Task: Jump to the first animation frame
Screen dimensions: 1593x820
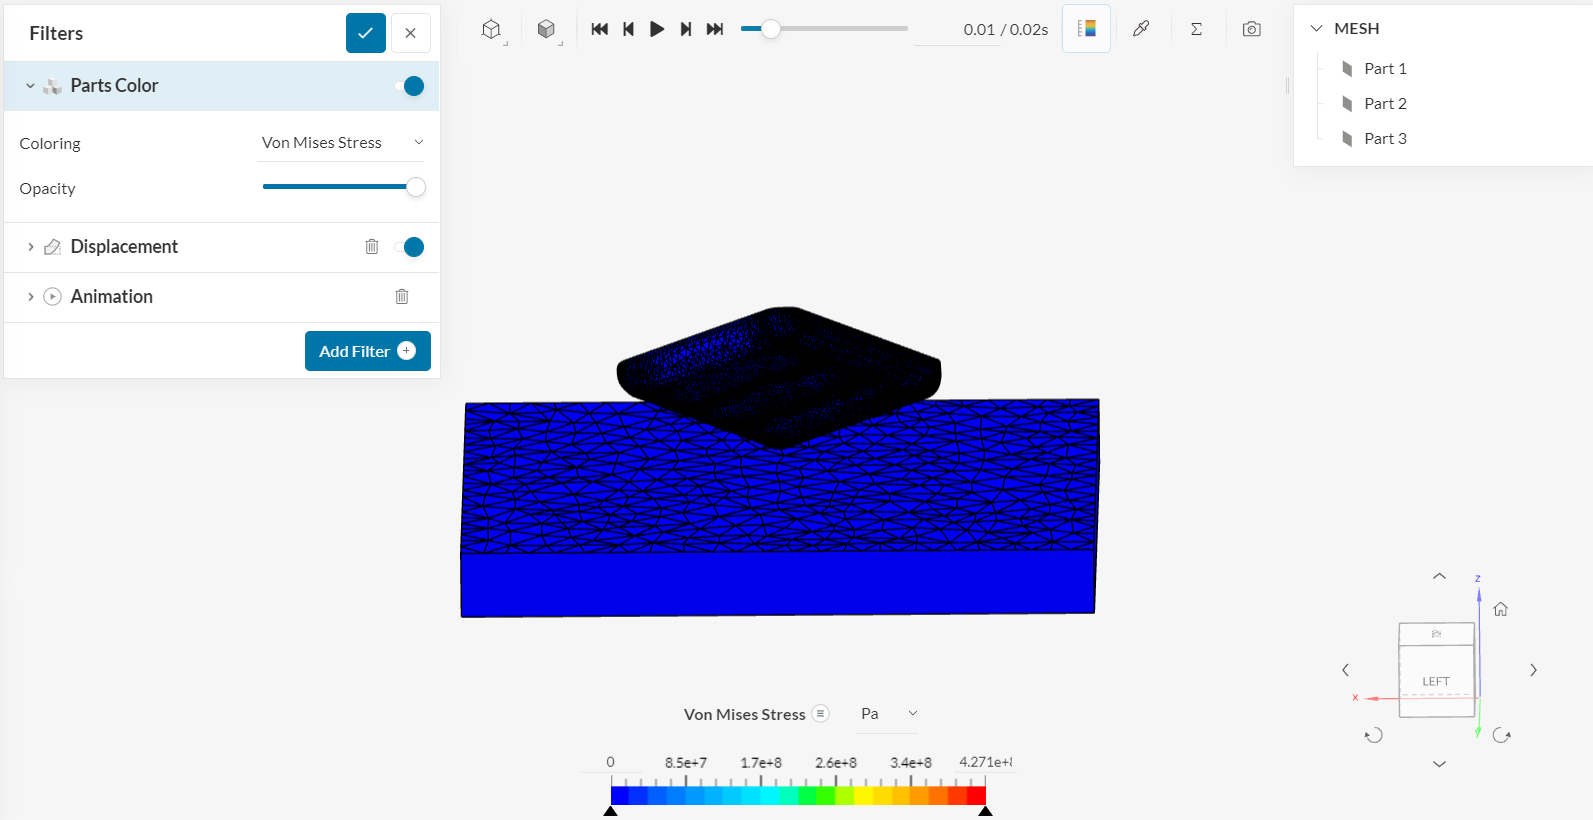Action: (x=599, y=29)
